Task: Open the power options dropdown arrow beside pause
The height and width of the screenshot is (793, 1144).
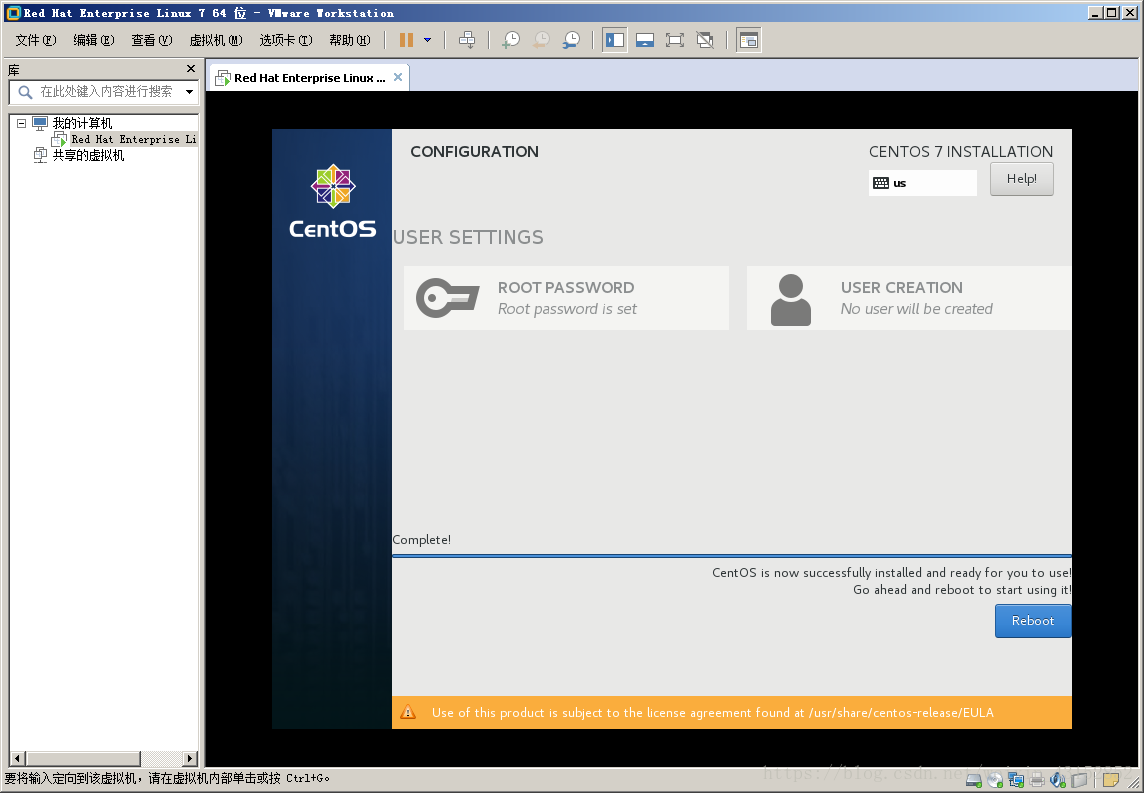Action: pyautogui.click(x=428, y=40)
